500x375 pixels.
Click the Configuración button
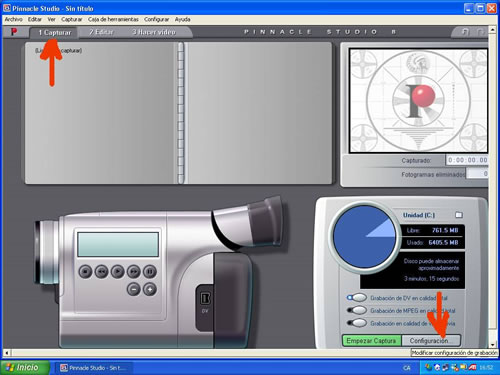coord(431,341)
